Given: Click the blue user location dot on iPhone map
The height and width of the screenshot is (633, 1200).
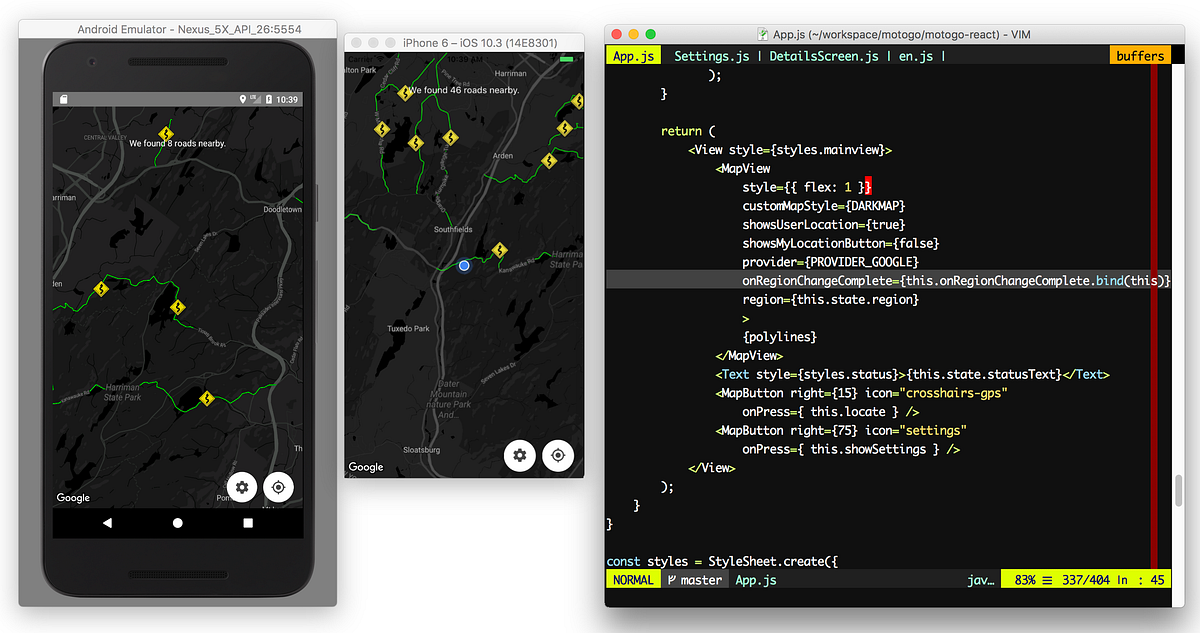Looking at the screenshot, I should coord(463,265).
